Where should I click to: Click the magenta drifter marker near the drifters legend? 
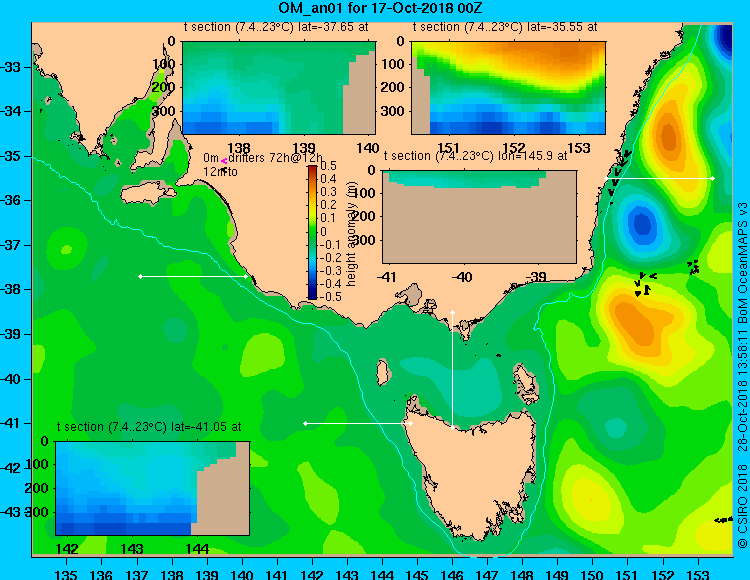[224, 162]
